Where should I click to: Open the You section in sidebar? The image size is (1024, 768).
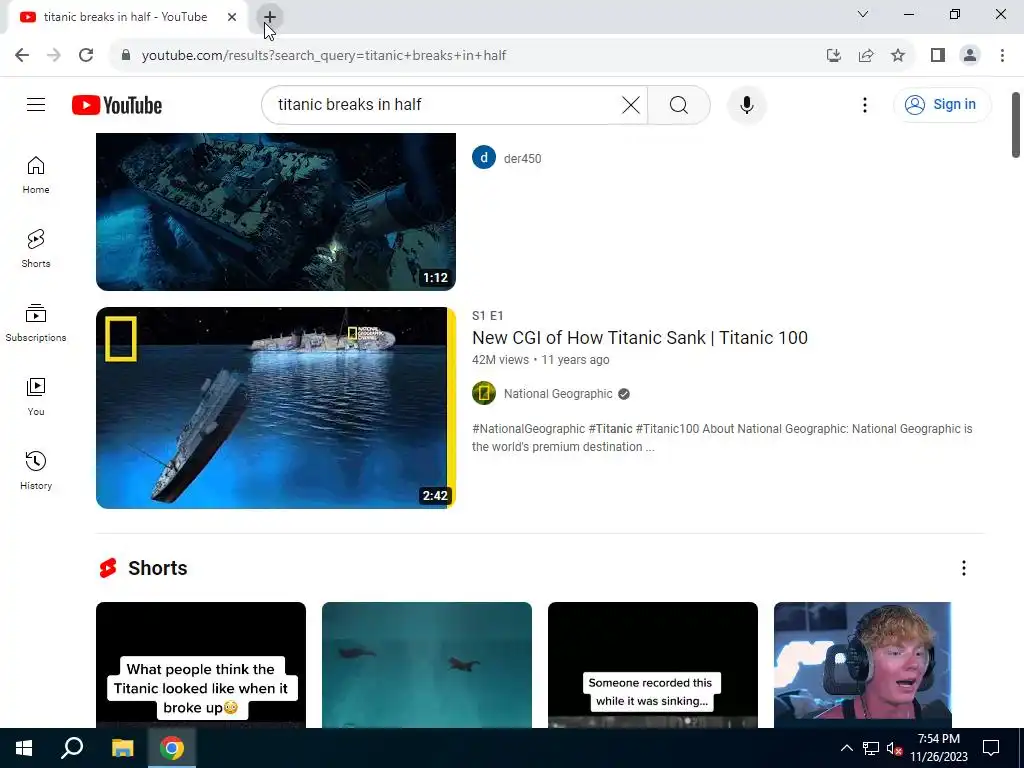click(x=36, y=396)
